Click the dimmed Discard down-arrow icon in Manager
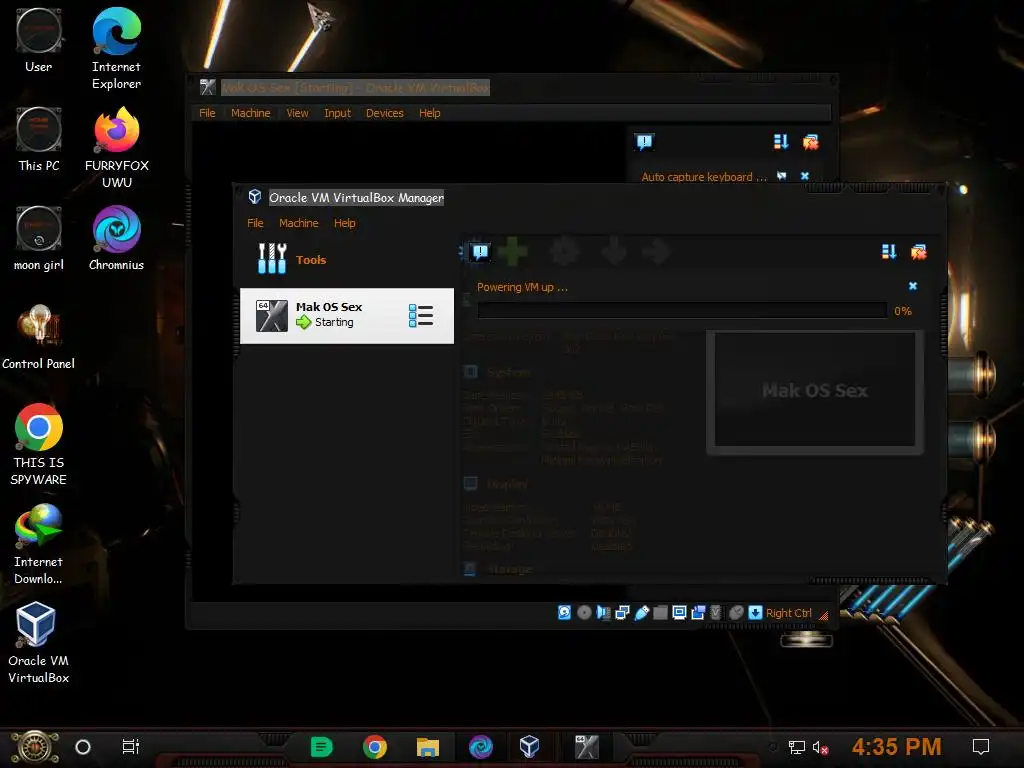 click(x=614, y=251)
